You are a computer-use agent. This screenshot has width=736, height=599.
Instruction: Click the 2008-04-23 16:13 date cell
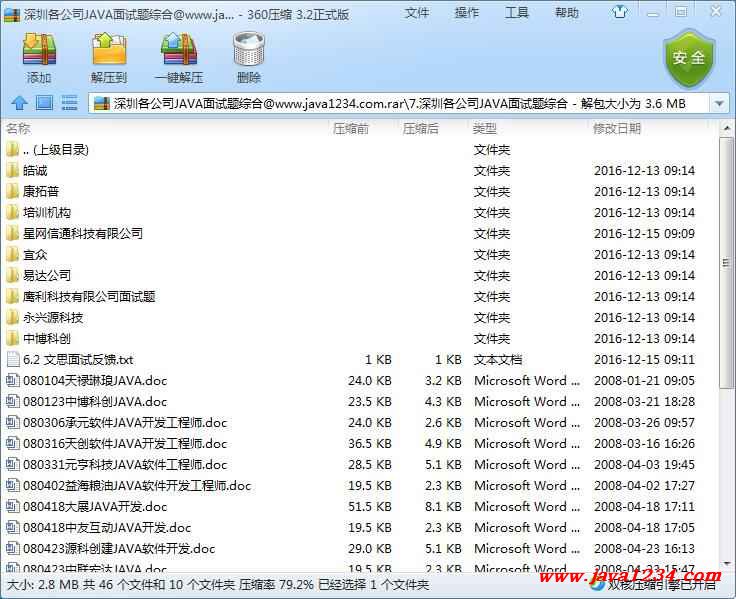[x=644, y=549]
